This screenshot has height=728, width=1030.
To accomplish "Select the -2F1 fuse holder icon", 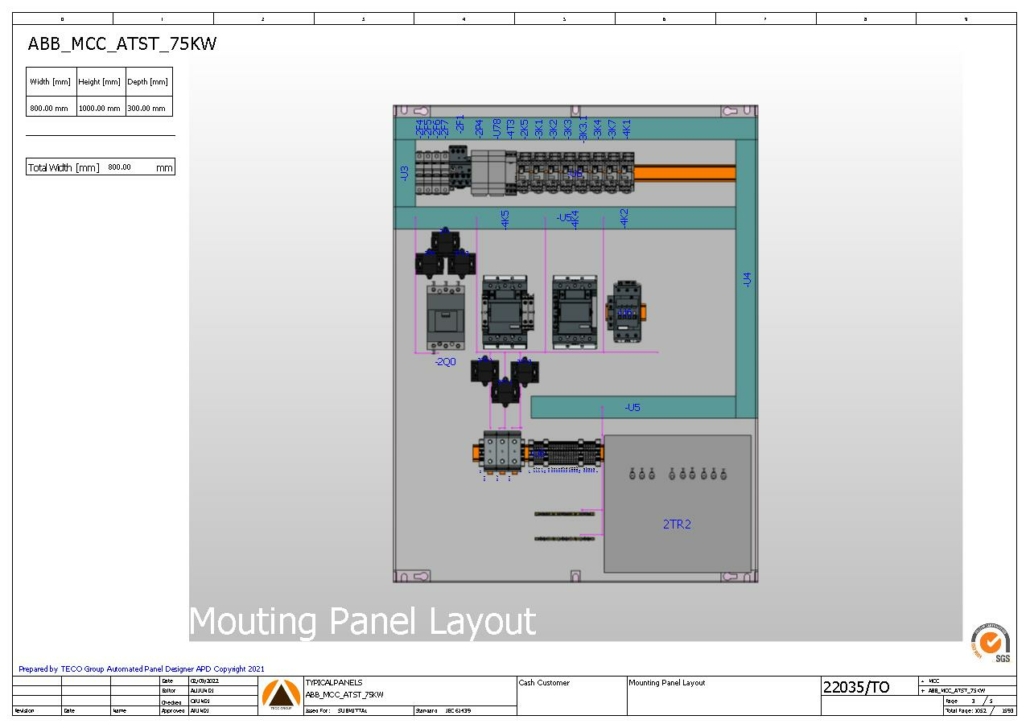I will point(457,170).
